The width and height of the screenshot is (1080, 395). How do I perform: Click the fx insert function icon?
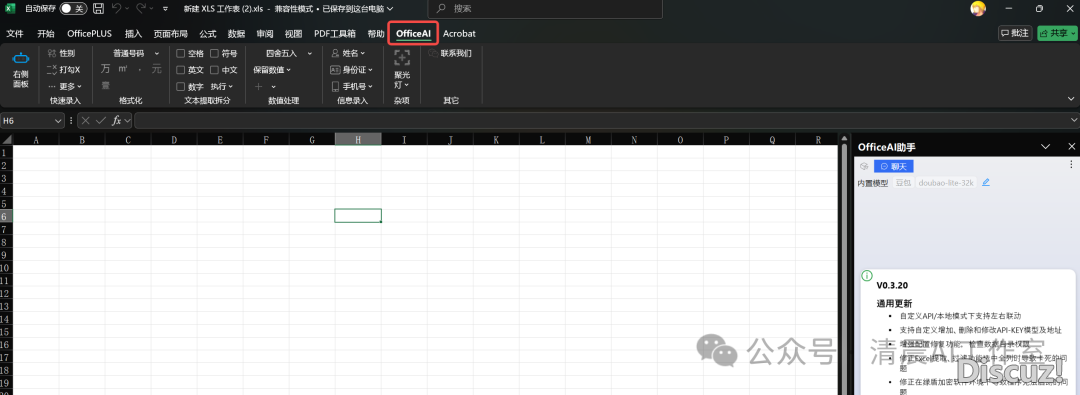click(x=117, y=120)
